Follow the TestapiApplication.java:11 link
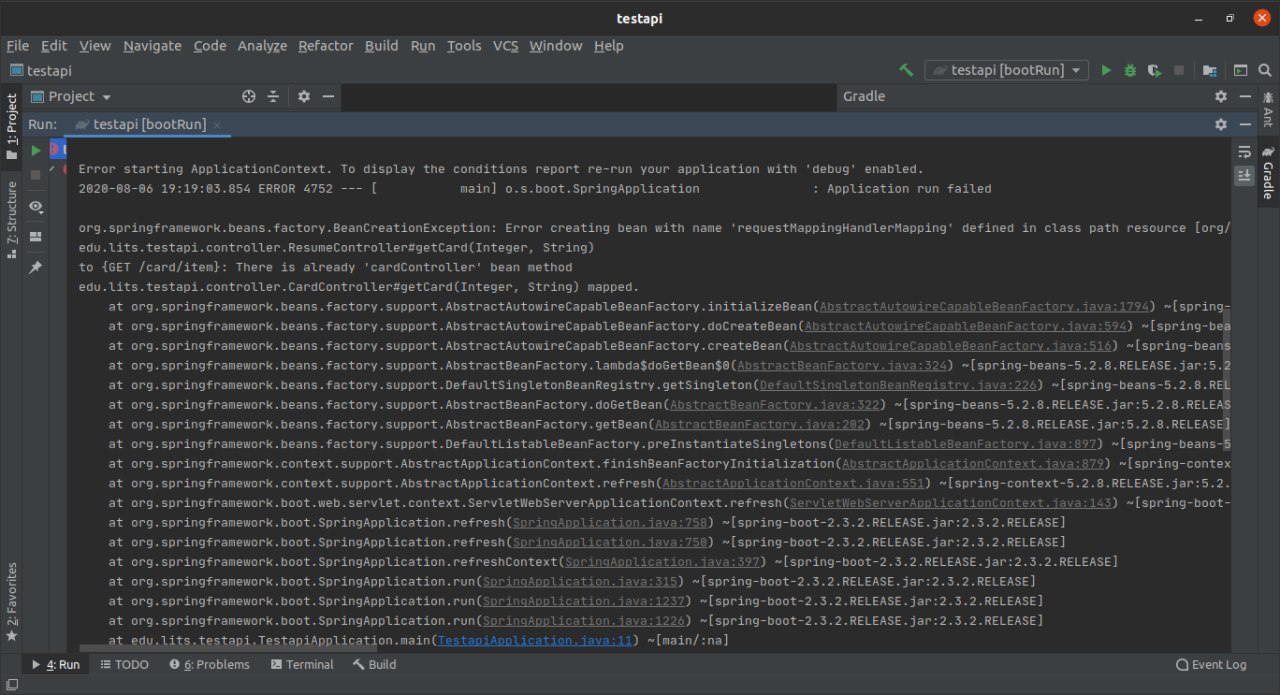The width and height of the screenshot is (1280, 695). (535, 640)
